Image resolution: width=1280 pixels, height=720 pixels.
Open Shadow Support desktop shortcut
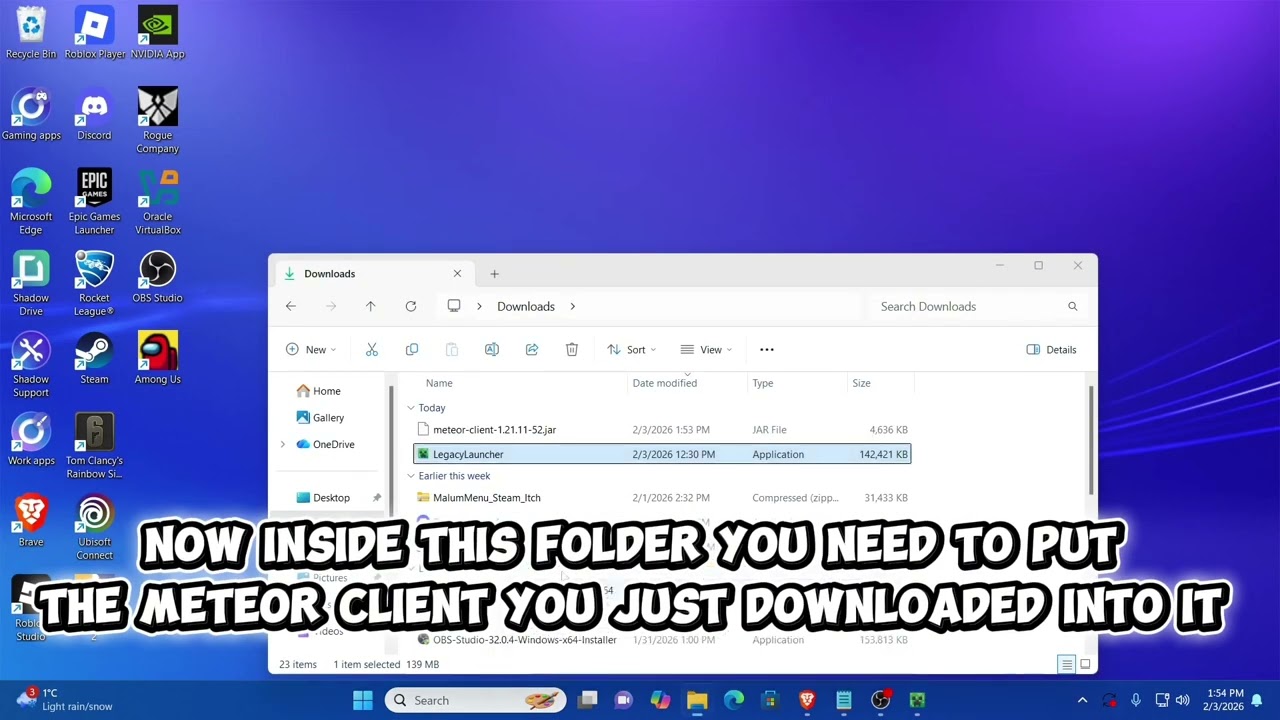tap(31, 364)
